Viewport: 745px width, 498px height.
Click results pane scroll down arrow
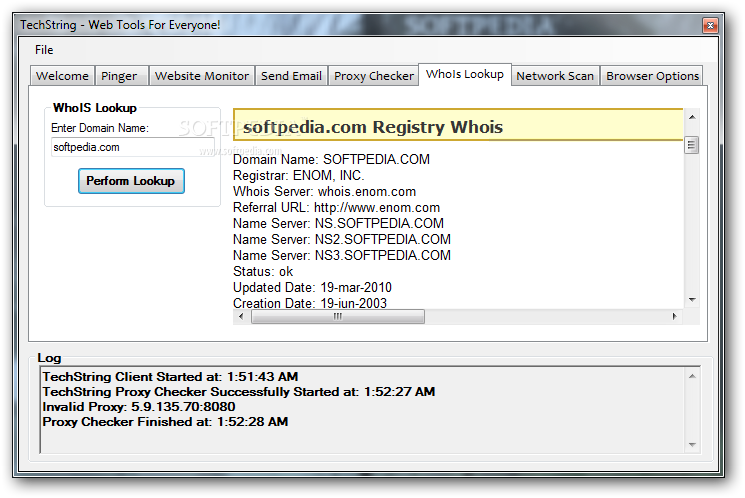click(692, 300)
